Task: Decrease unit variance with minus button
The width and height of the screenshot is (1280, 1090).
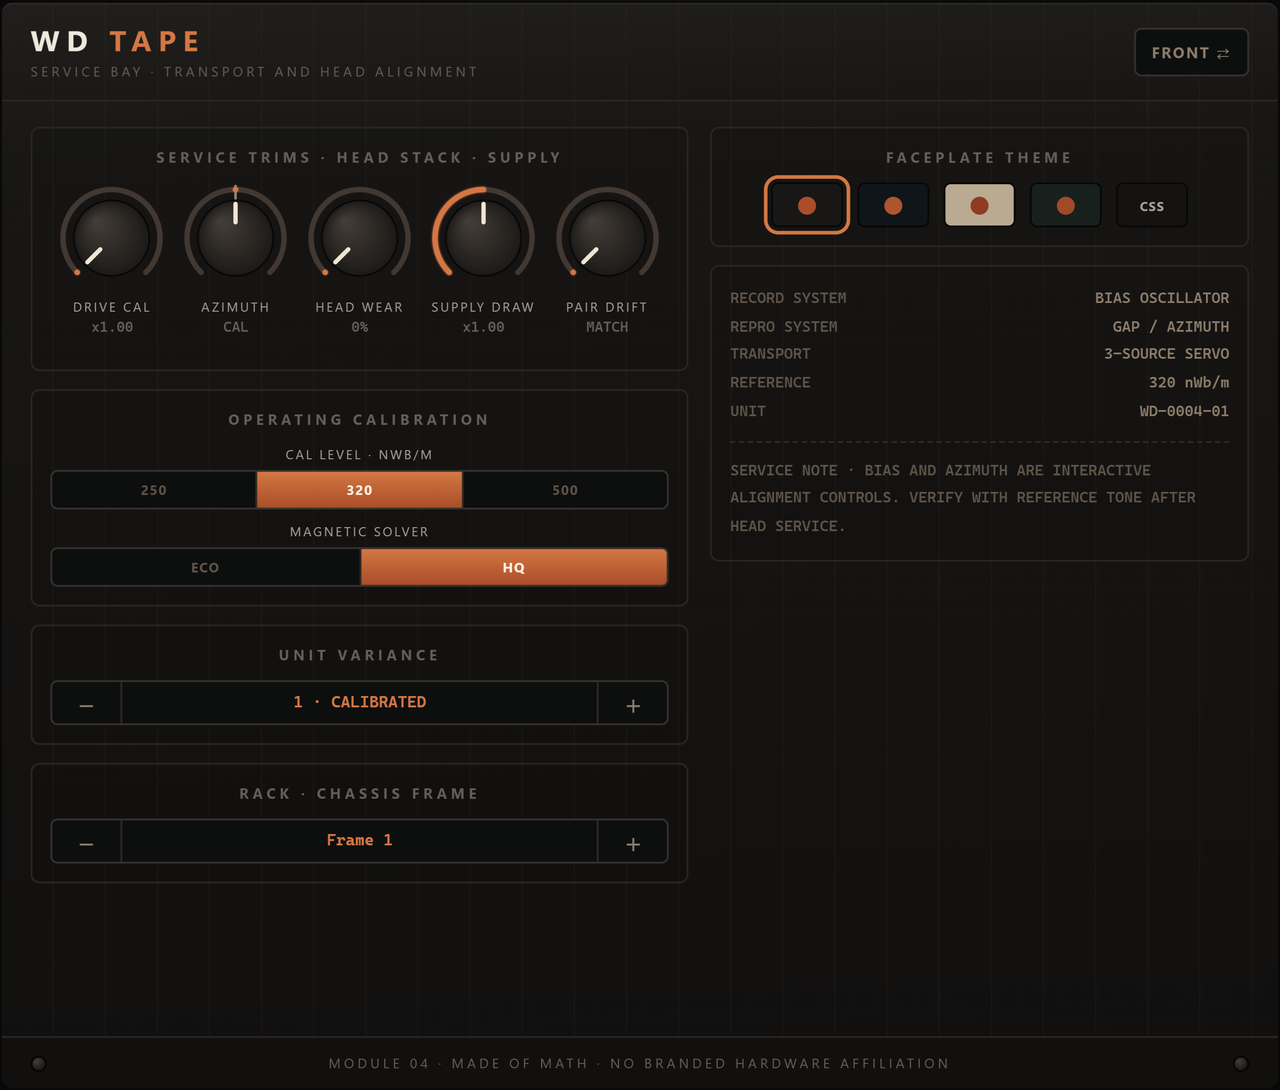Action: pos(86,703)
